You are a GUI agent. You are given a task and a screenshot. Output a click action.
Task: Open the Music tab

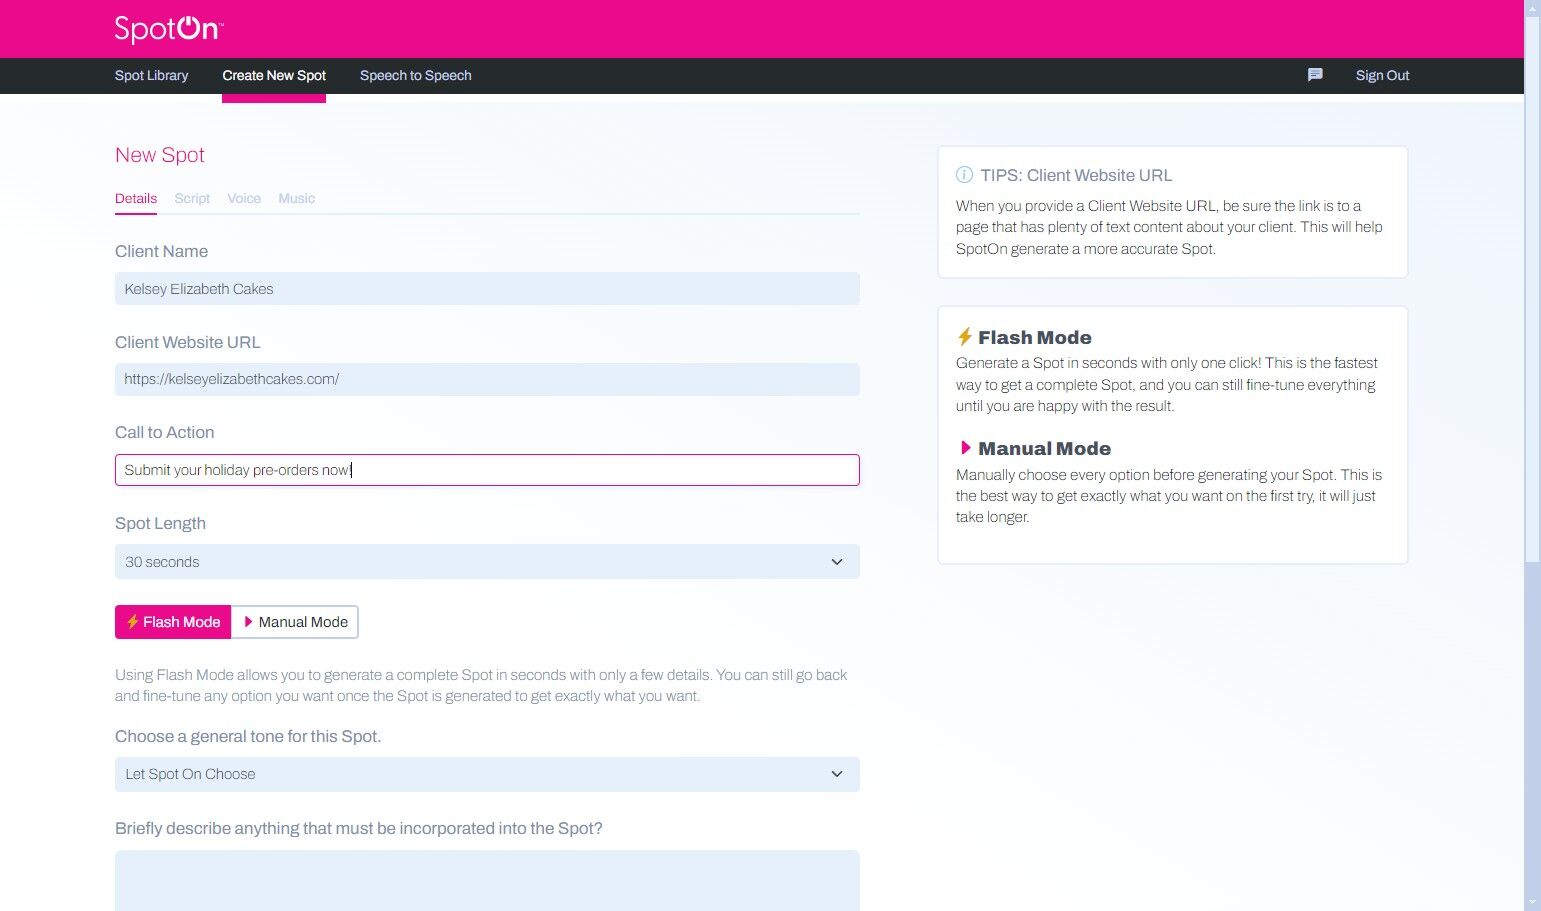pos(296,198)
